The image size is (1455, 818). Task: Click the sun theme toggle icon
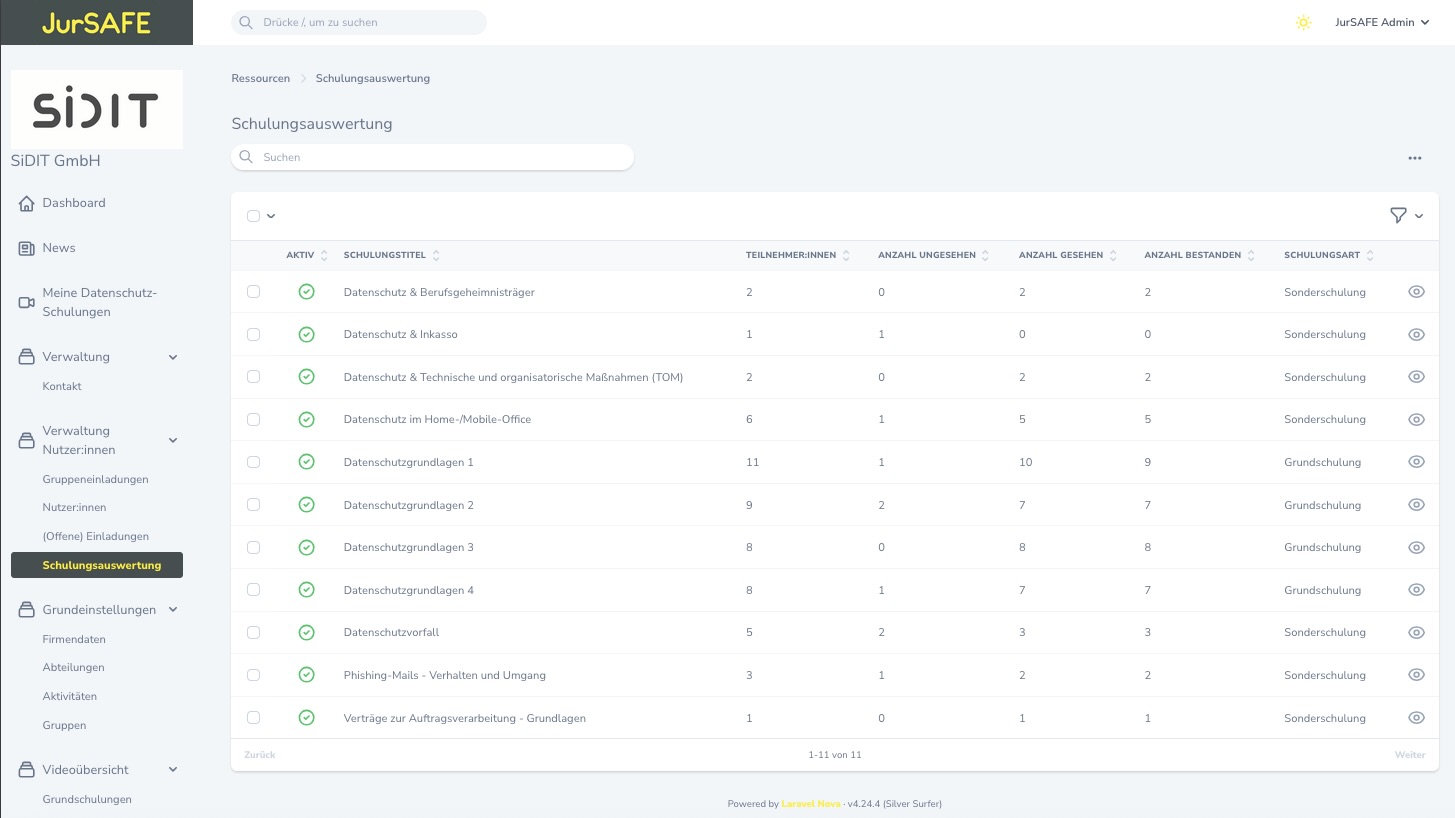click(x=1303, y=22)
